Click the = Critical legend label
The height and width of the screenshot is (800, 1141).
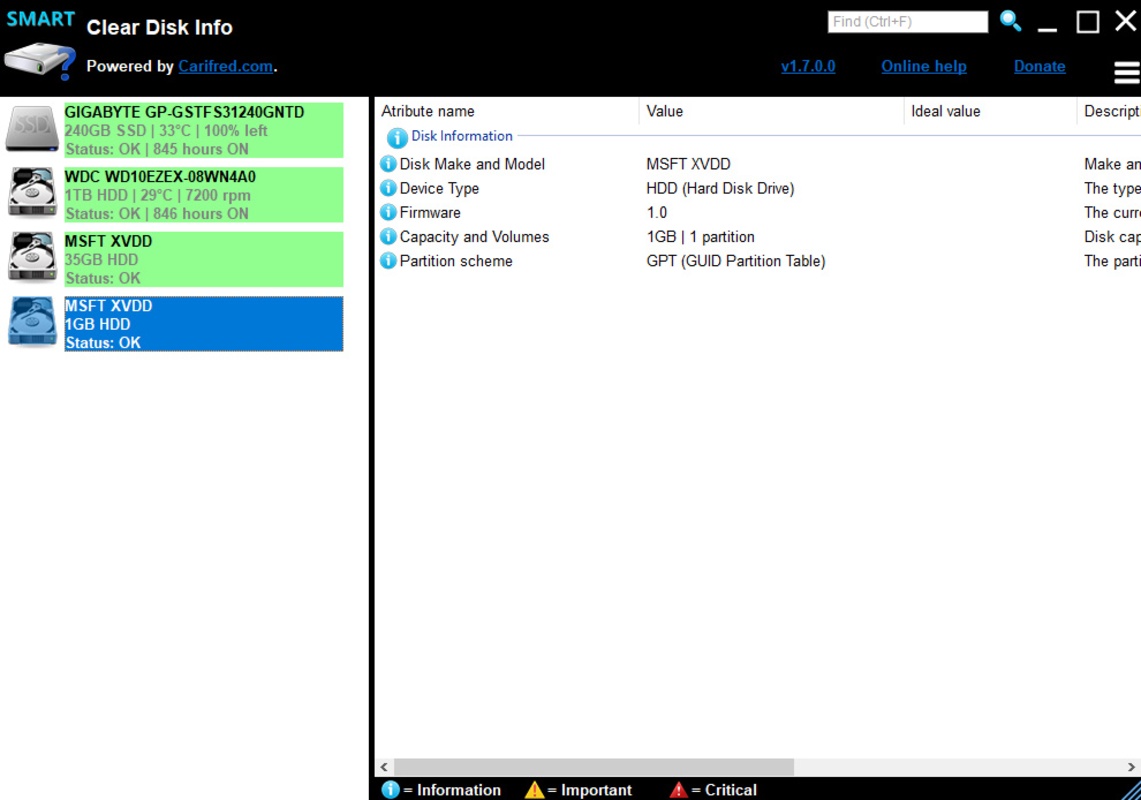723,790
